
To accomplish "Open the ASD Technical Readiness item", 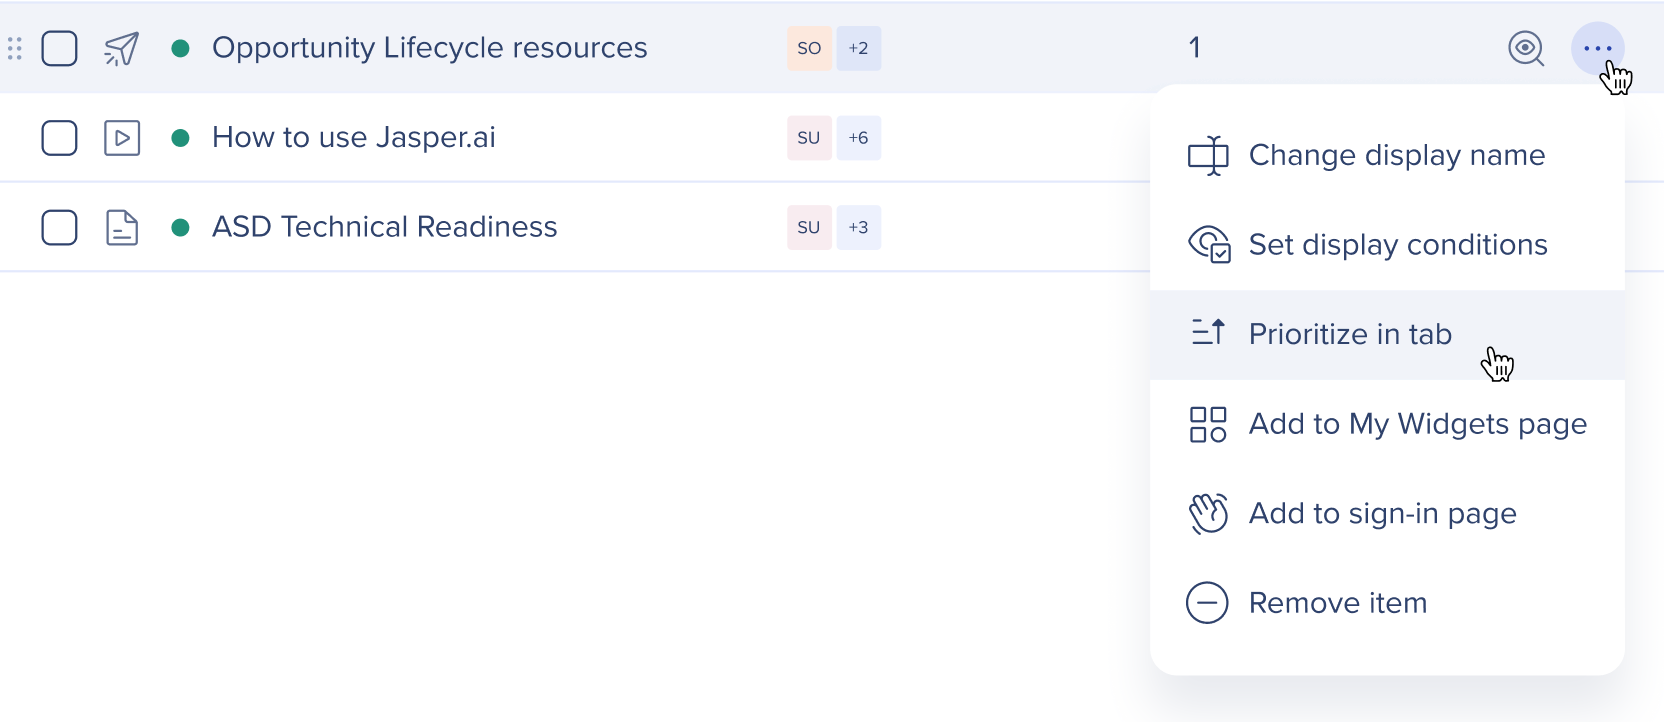I will [x=385, y=227].
